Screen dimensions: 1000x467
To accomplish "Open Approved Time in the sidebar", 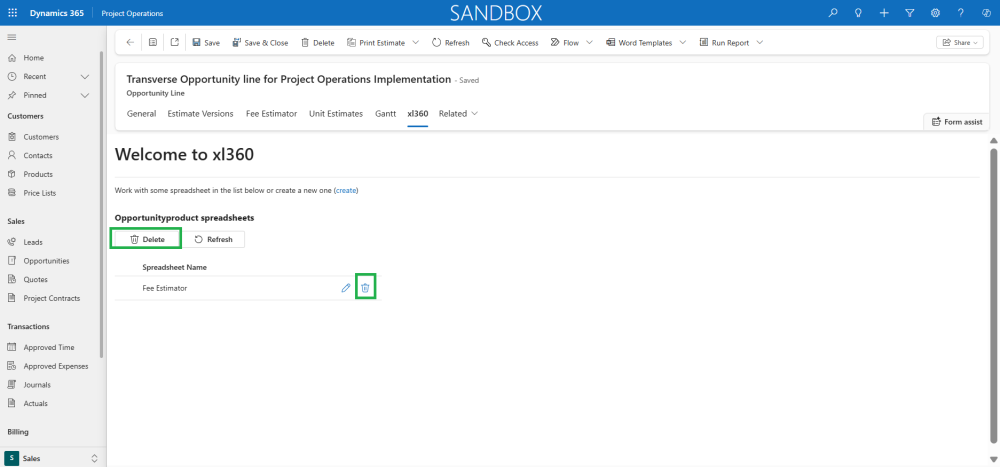I will (51, 348).
